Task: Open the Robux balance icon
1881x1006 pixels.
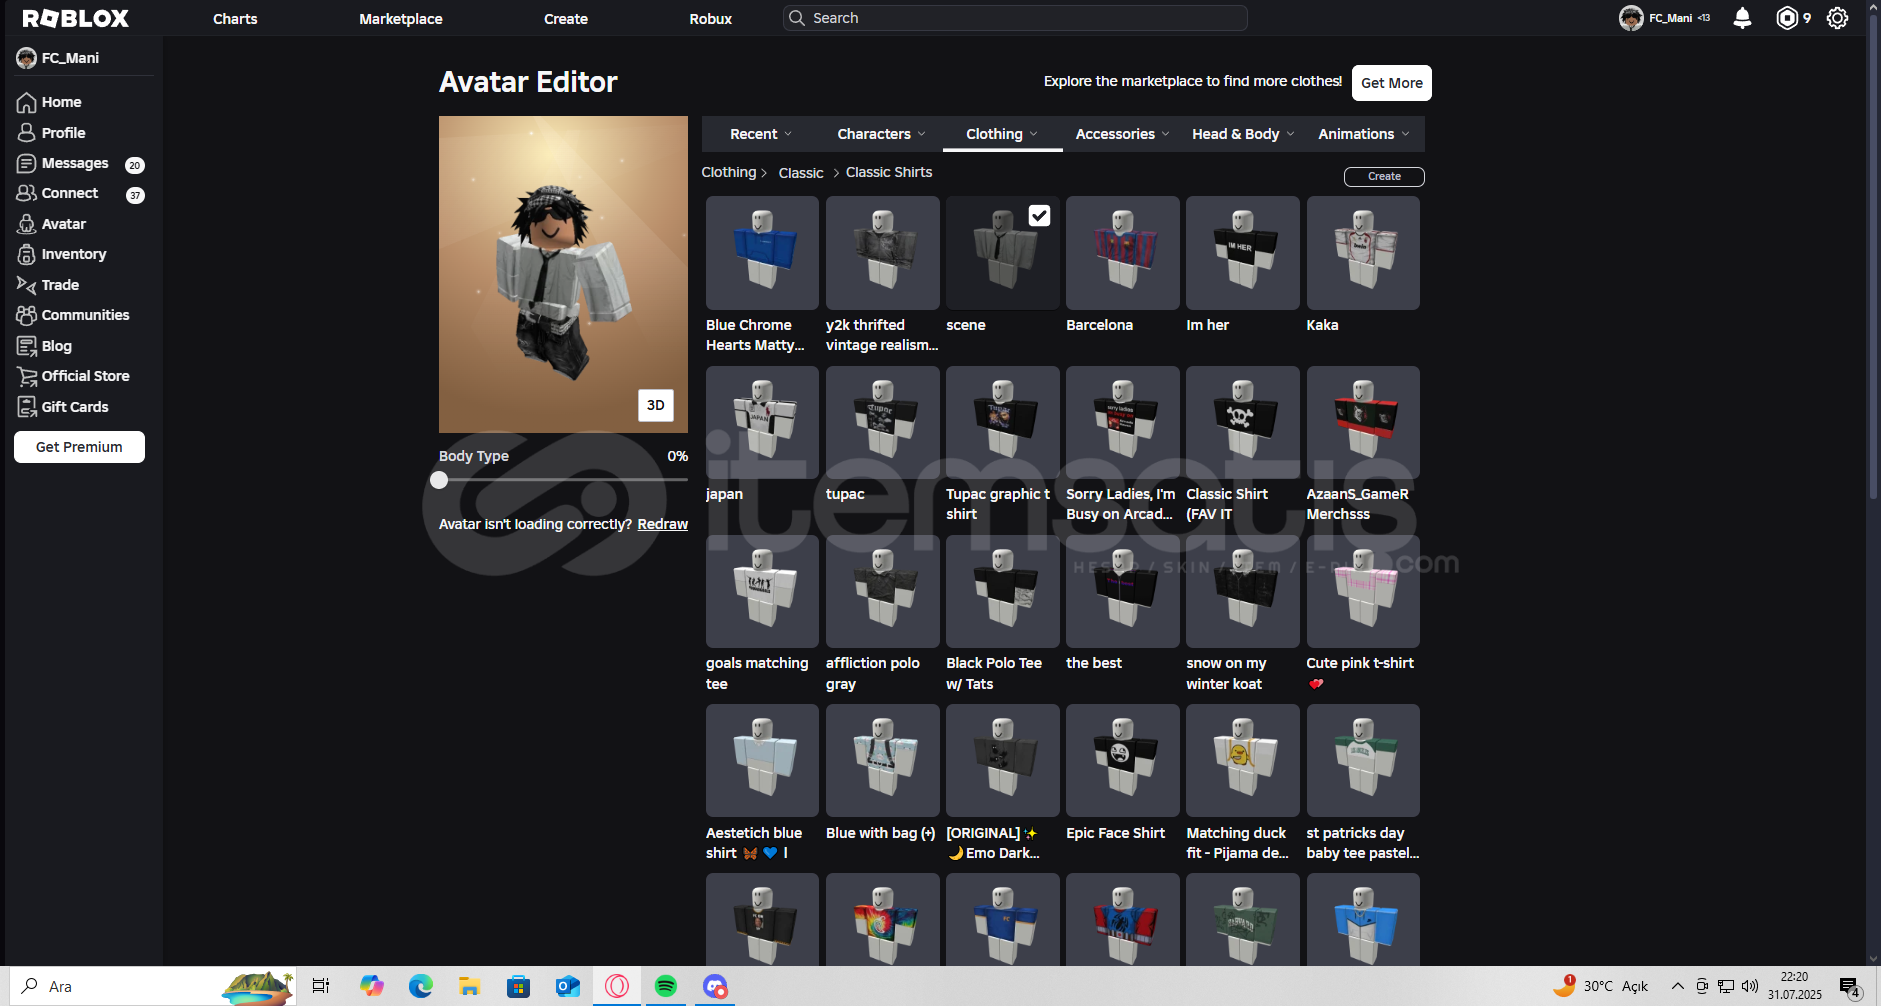Action: click(x=1787, y=18)
